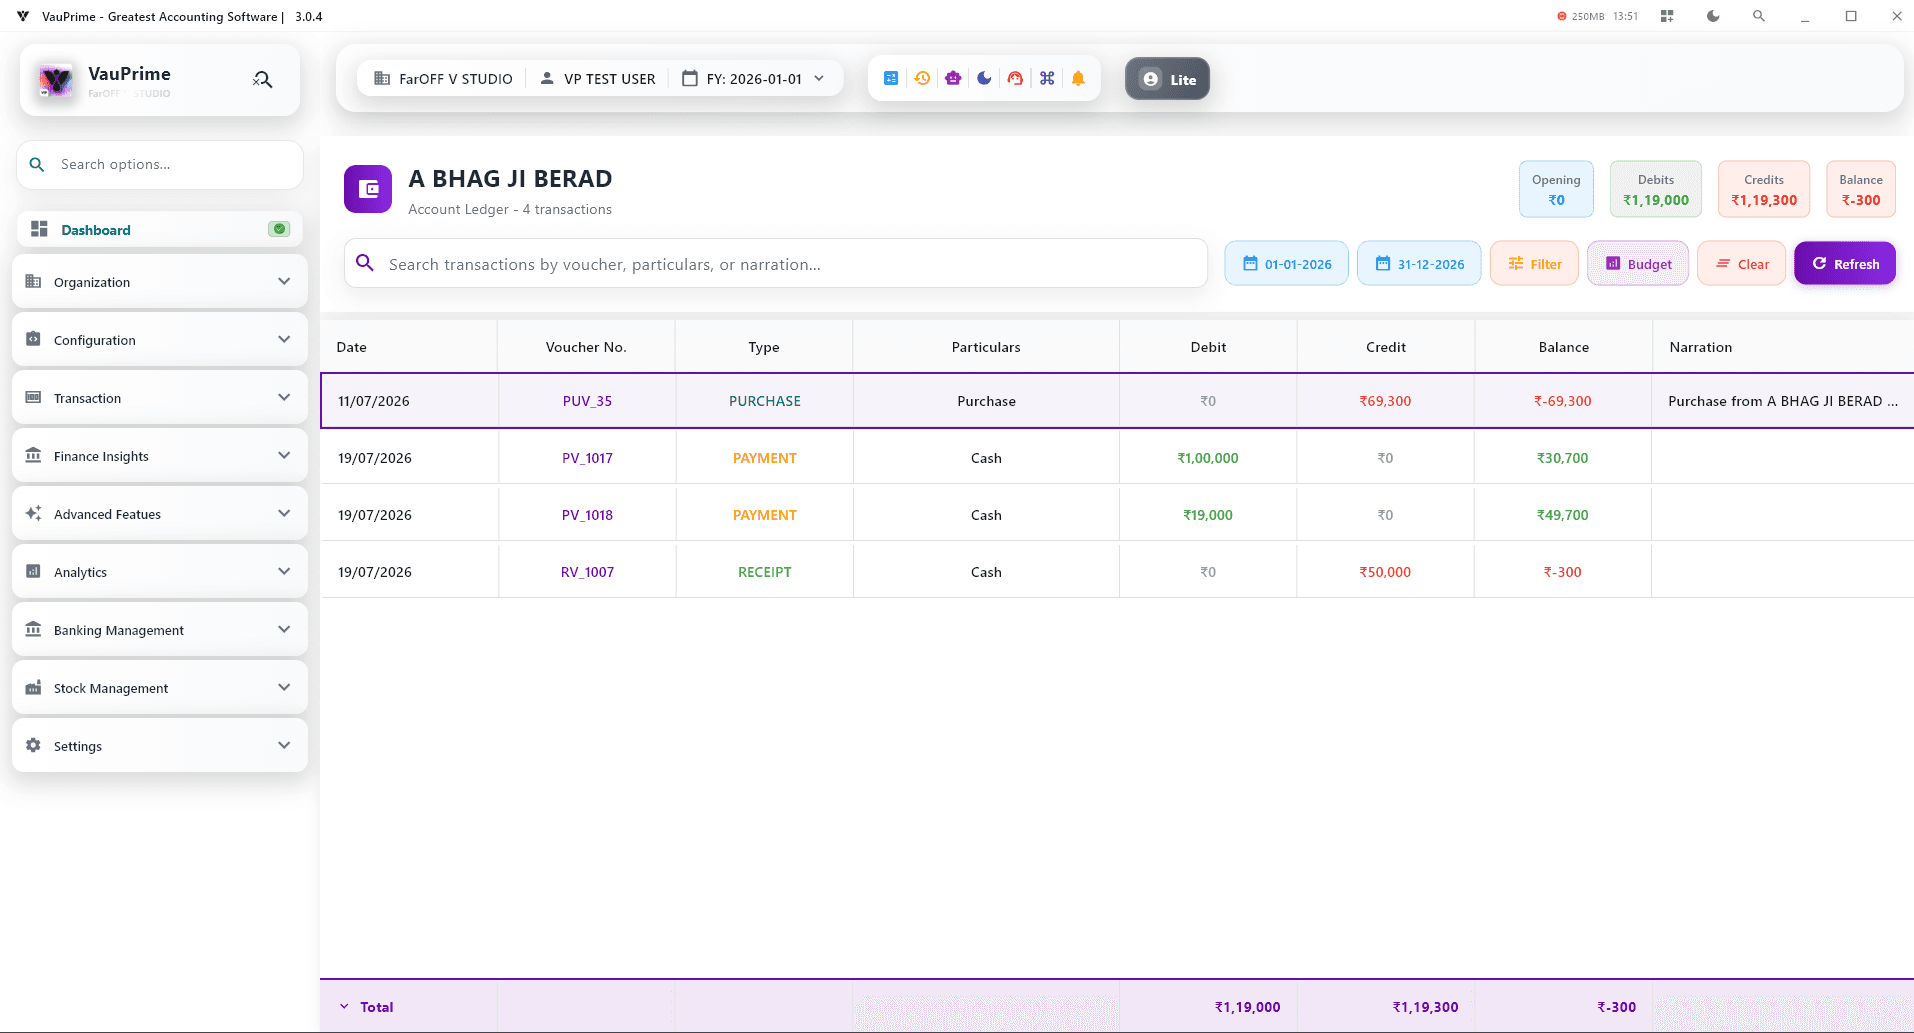
Task: Launch the purple robot assistant icon
Action: [x=953, y=78]
